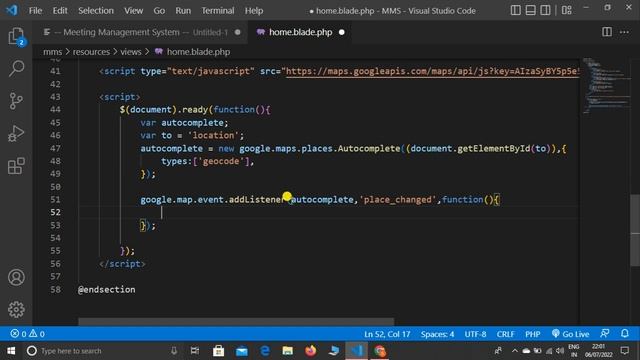Click the VS Code taskbar icon
The width and height of the screenshot is (640, 360).
click(x=357, y=351)
